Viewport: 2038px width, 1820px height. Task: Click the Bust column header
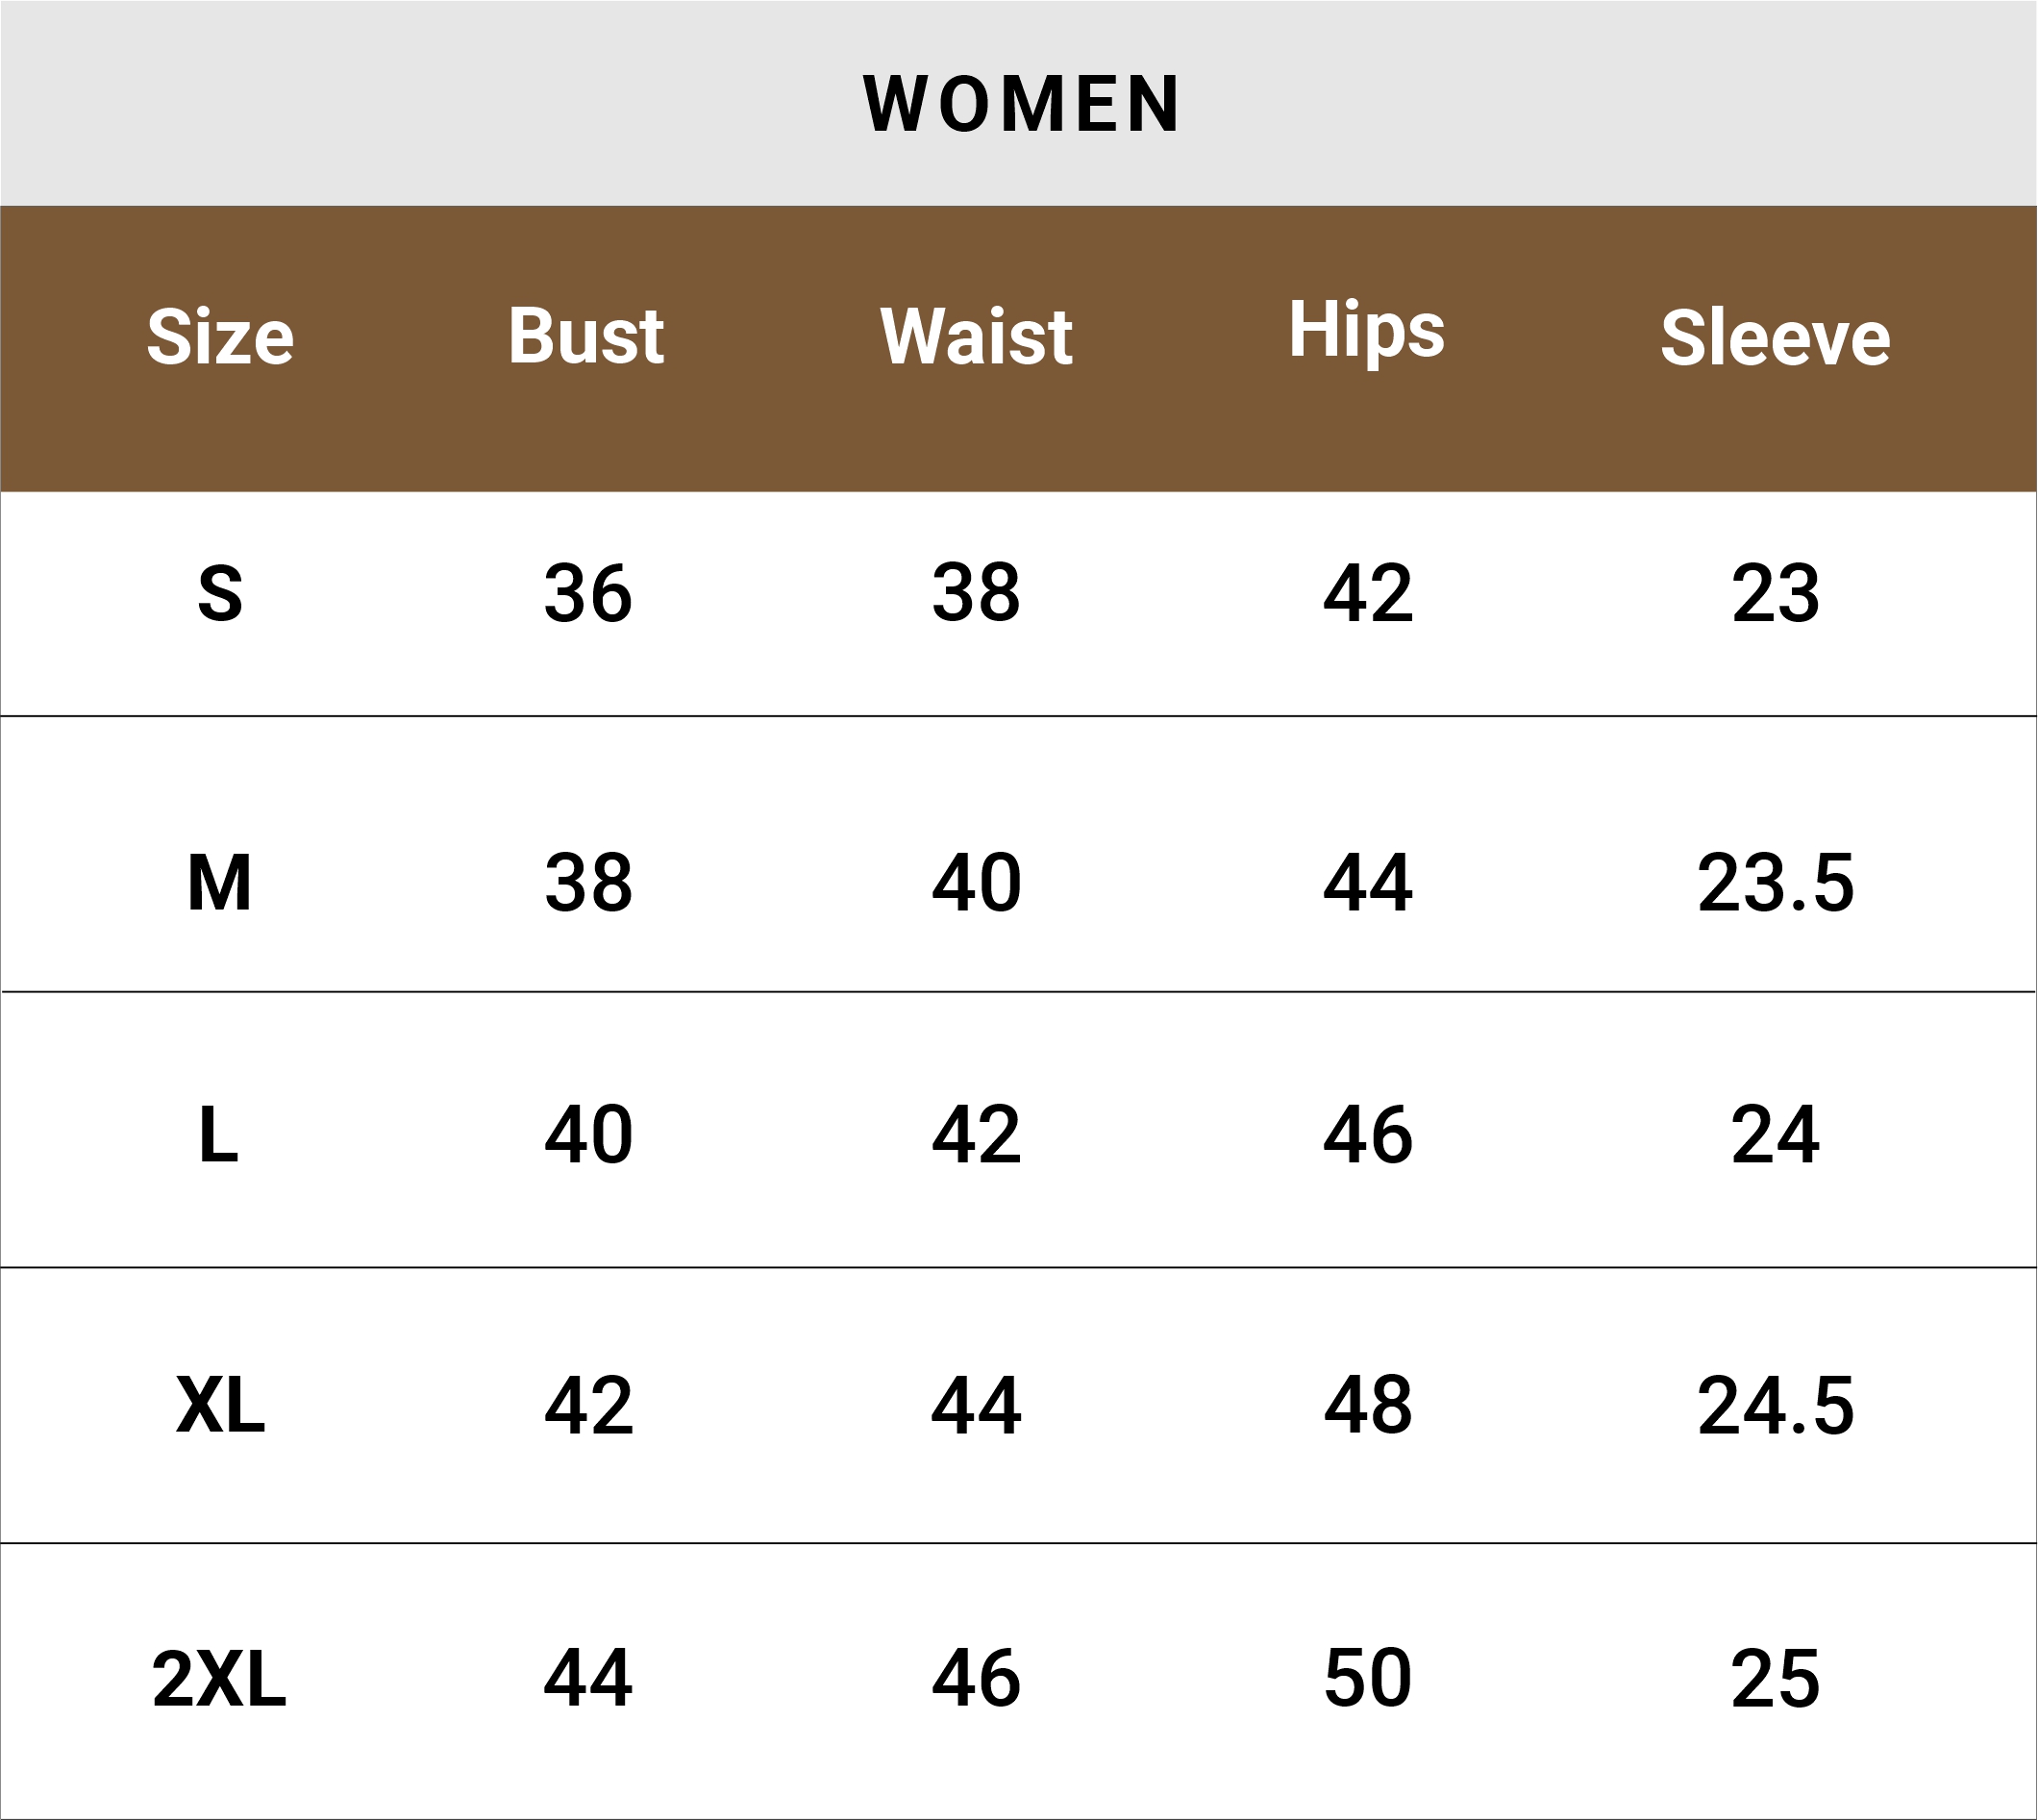coord(586,336)
